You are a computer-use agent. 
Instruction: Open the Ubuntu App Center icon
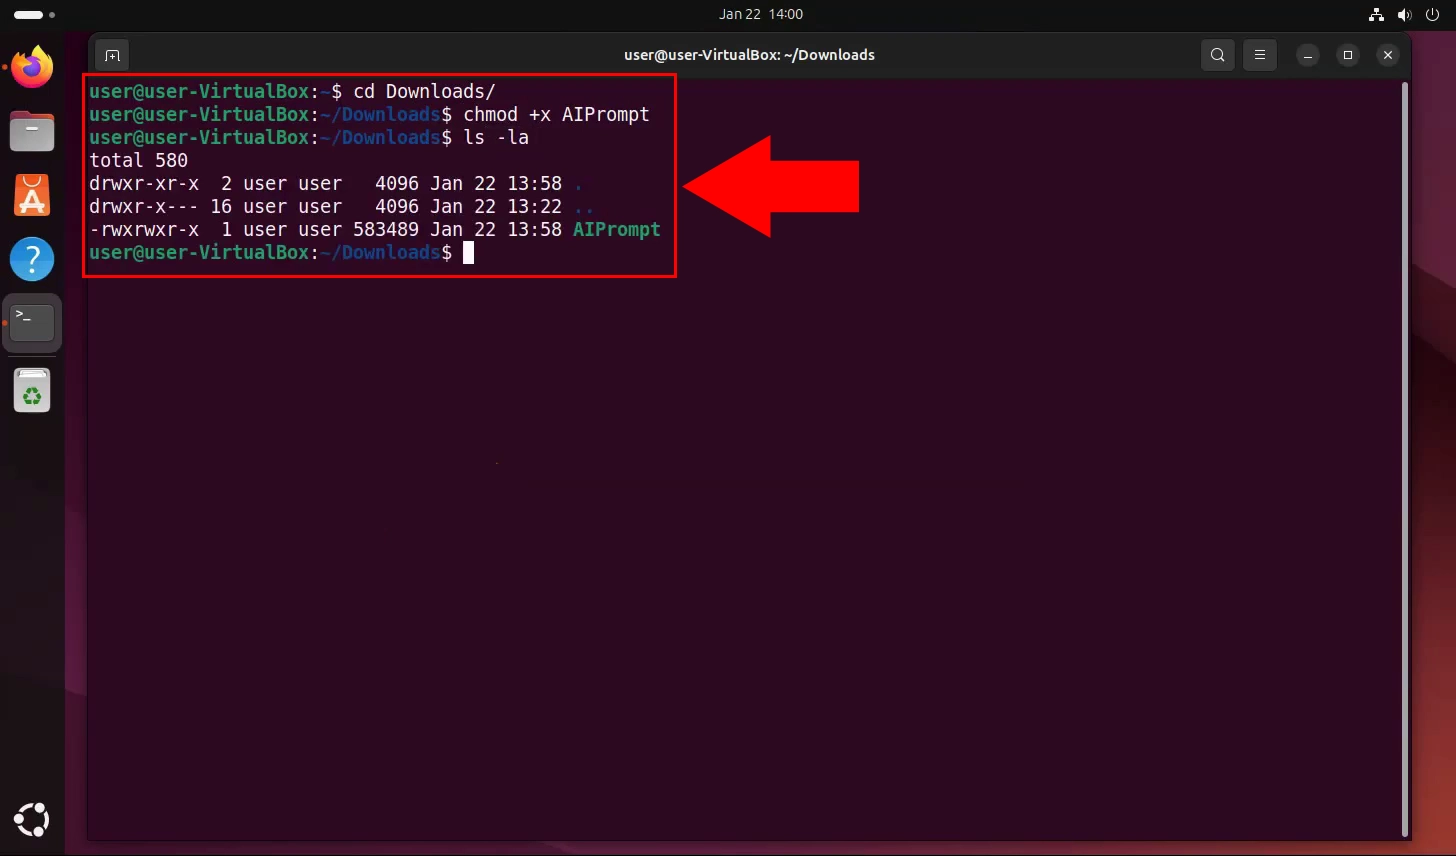tap(32, 195)
